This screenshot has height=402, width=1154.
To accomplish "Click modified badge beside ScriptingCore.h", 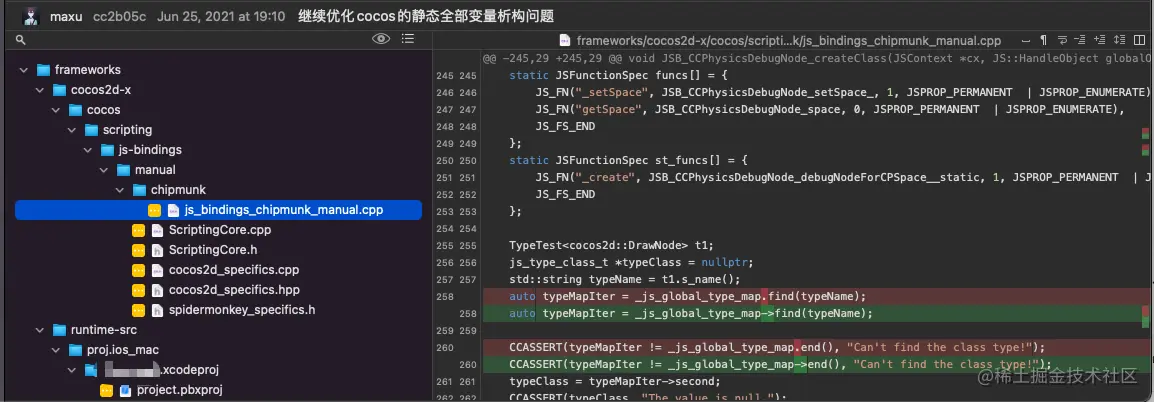I will (138, 250).
